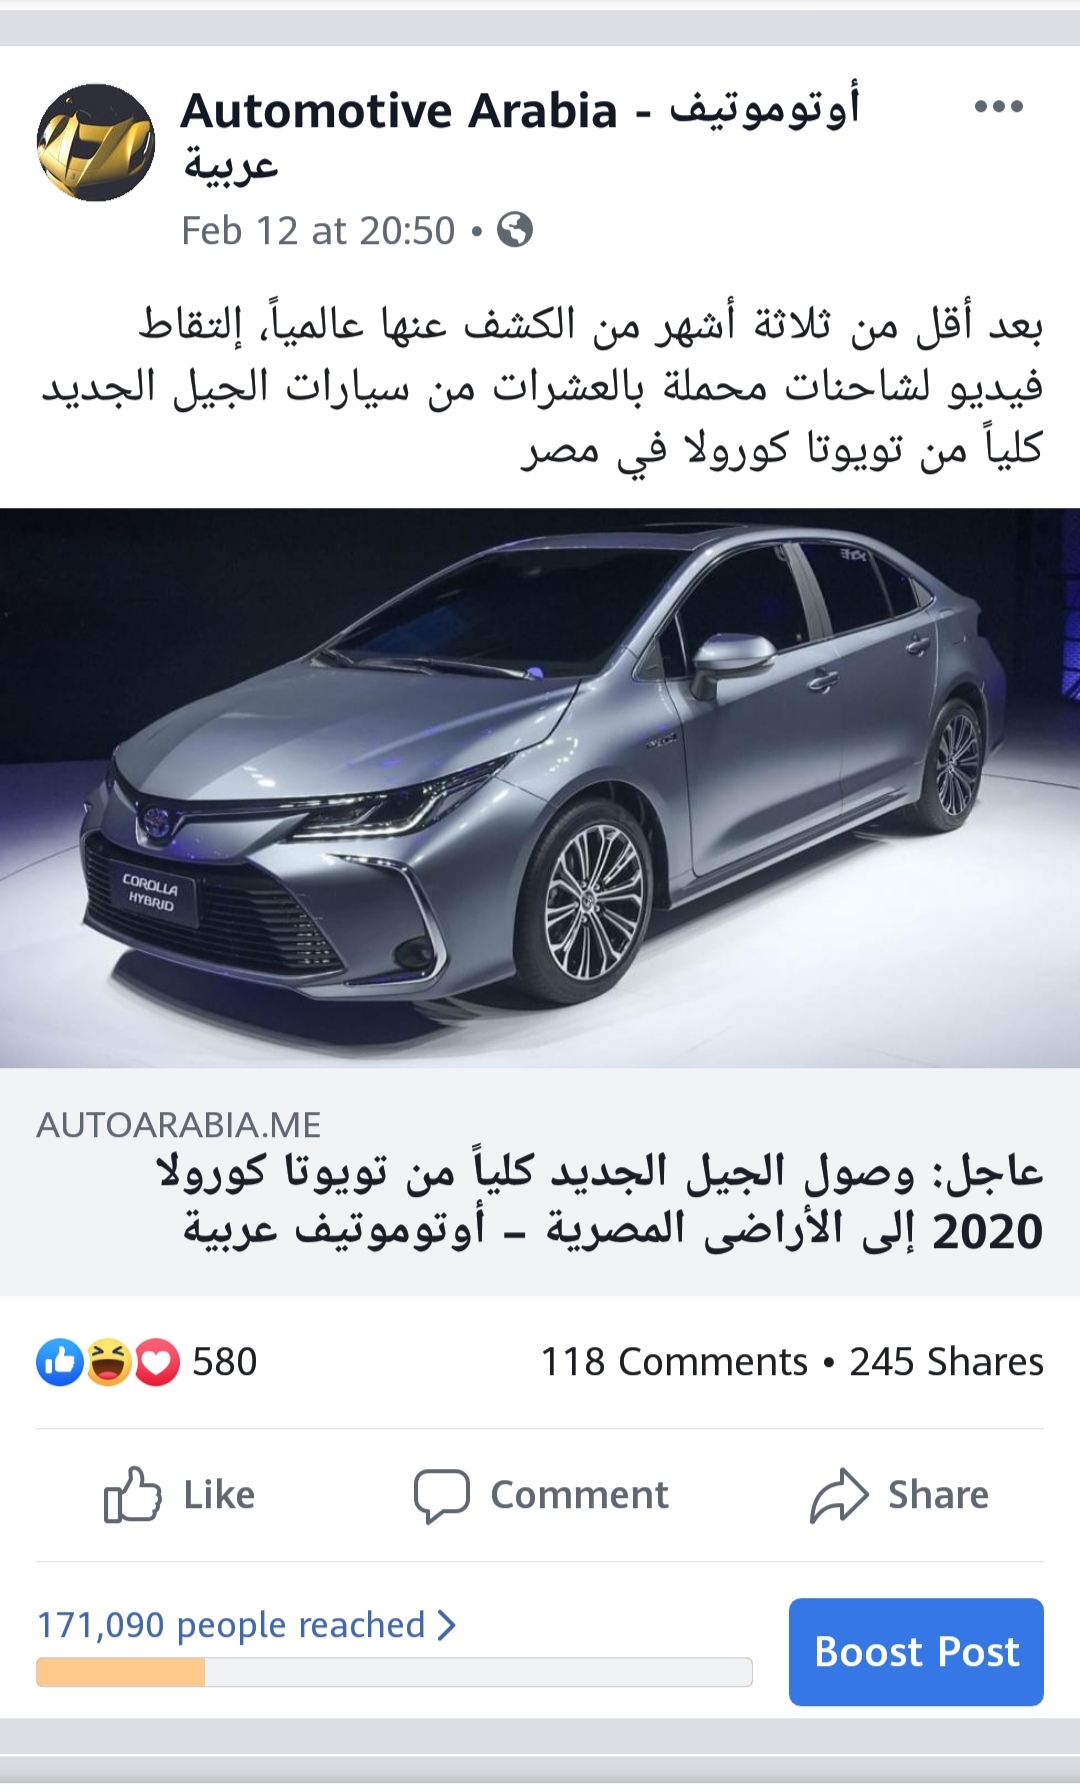The width and height of the screenshot is (1080, 1789).
Task: Expand the people reached chevron arrow
Action: click(447, 1625)
